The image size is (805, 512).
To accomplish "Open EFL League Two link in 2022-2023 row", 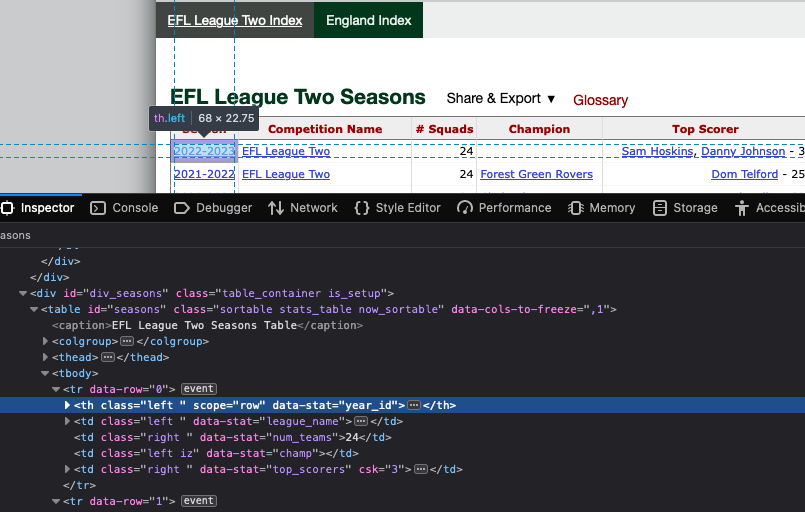I will (x=286, y=151).
